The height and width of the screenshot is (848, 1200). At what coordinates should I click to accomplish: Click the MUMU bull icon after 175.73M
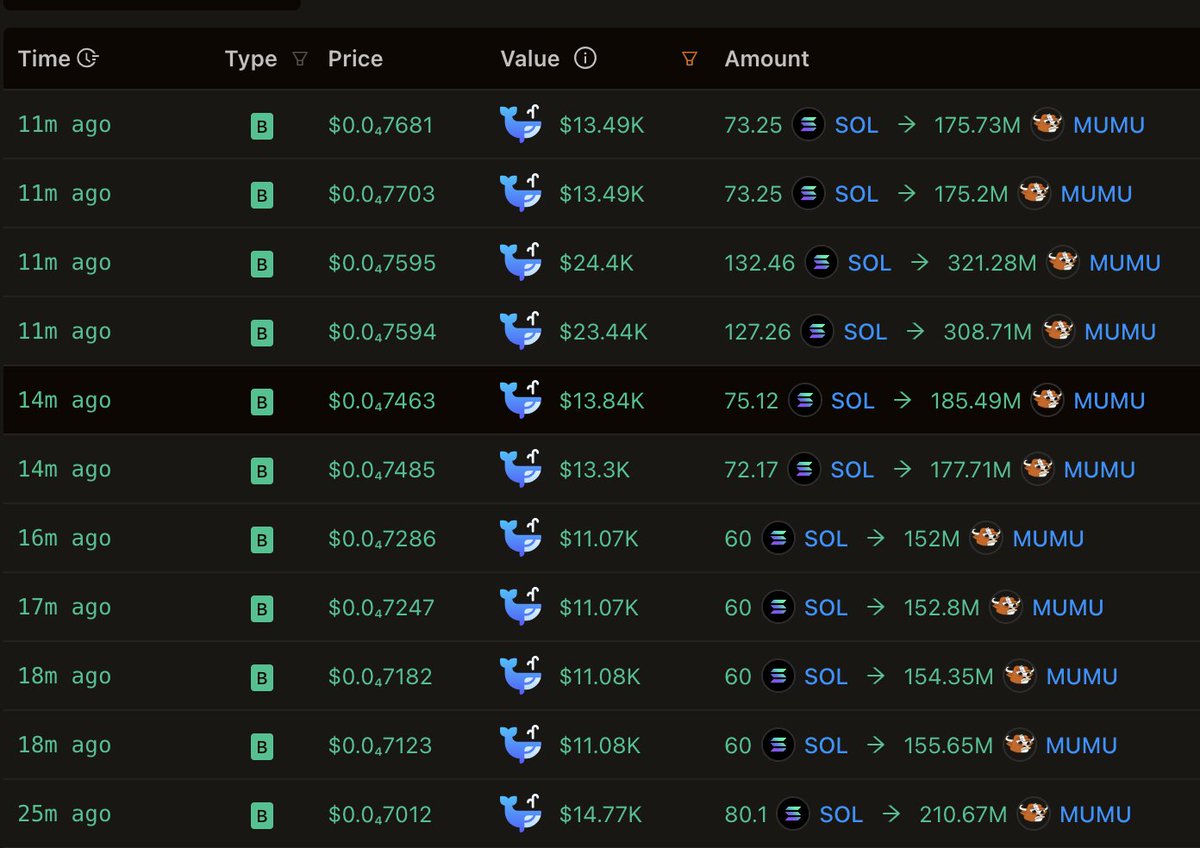(1047, 124)
